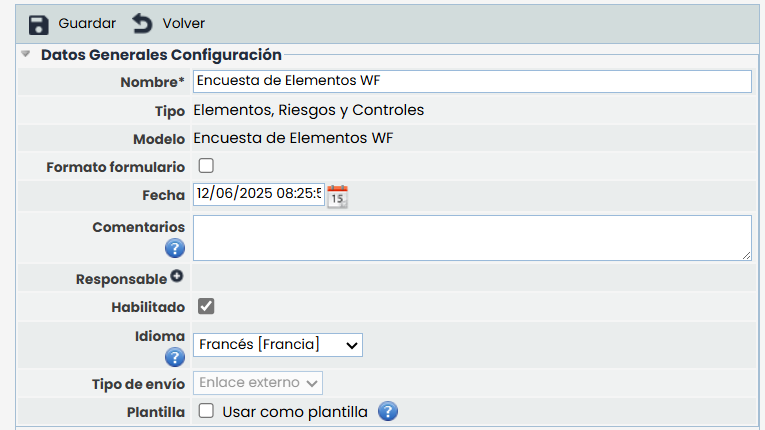This screenshot has width=765, height=430.
Task: Collapse the Datos Generales Configuración section
Action: (x=26, y=55)
